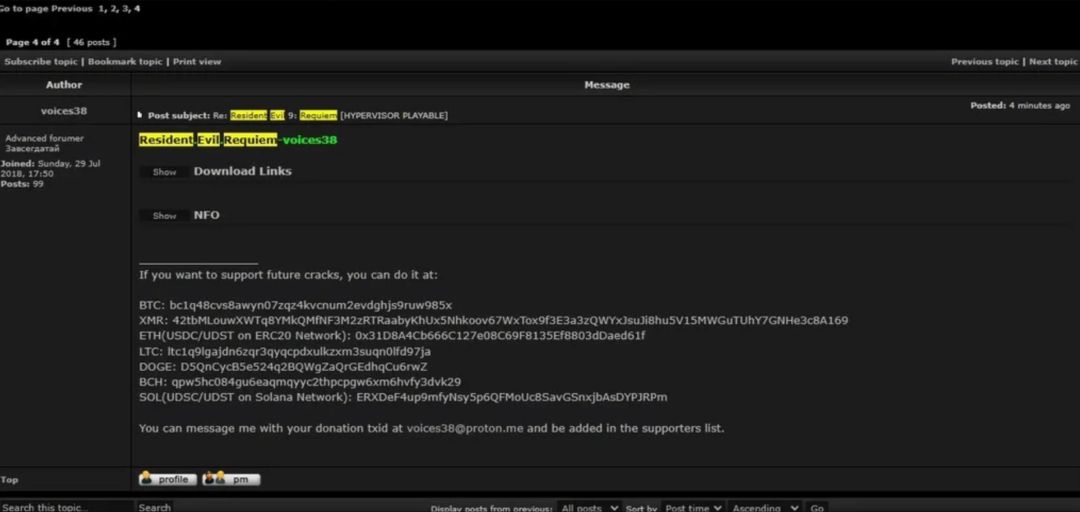Image resolution: width=1080 pixels, height=512 pixels.
Task: Click 'If you want to support future cracks' text
Action: coord(288,275)
